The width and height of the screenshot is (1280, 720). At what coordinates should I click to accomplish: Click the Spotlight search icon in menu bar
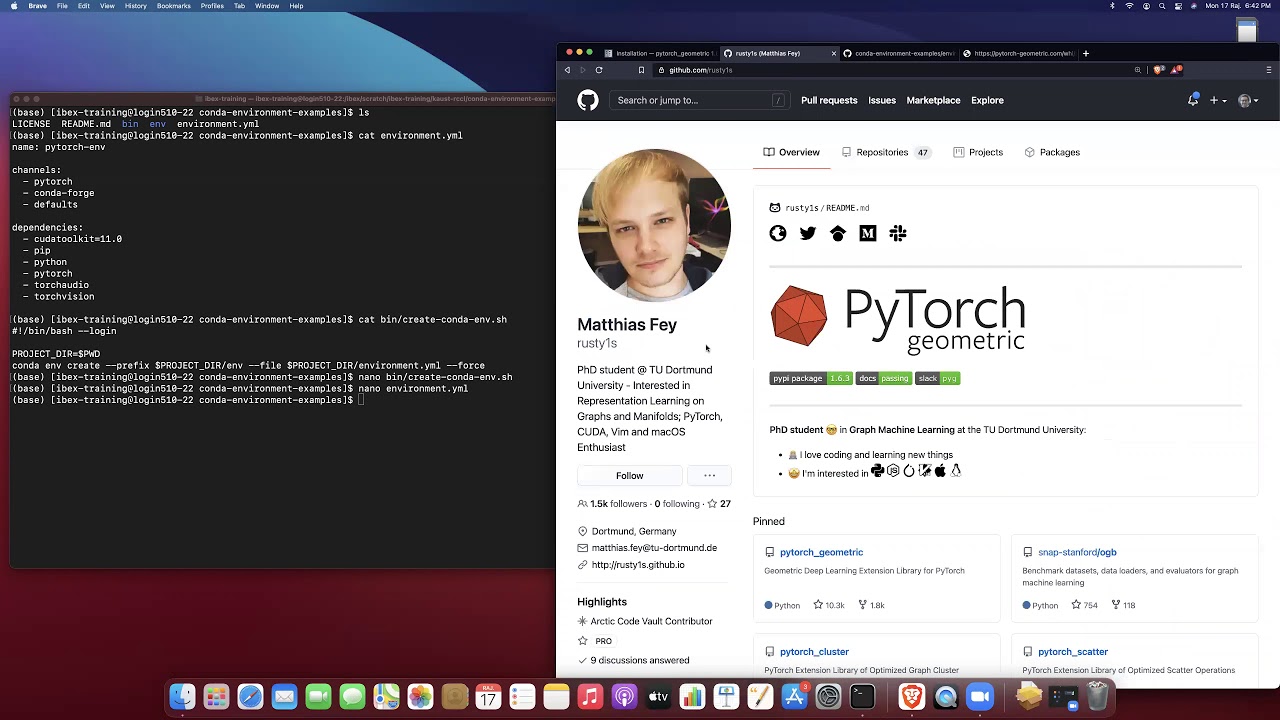pyautogui.click(x=1161, y=6)
